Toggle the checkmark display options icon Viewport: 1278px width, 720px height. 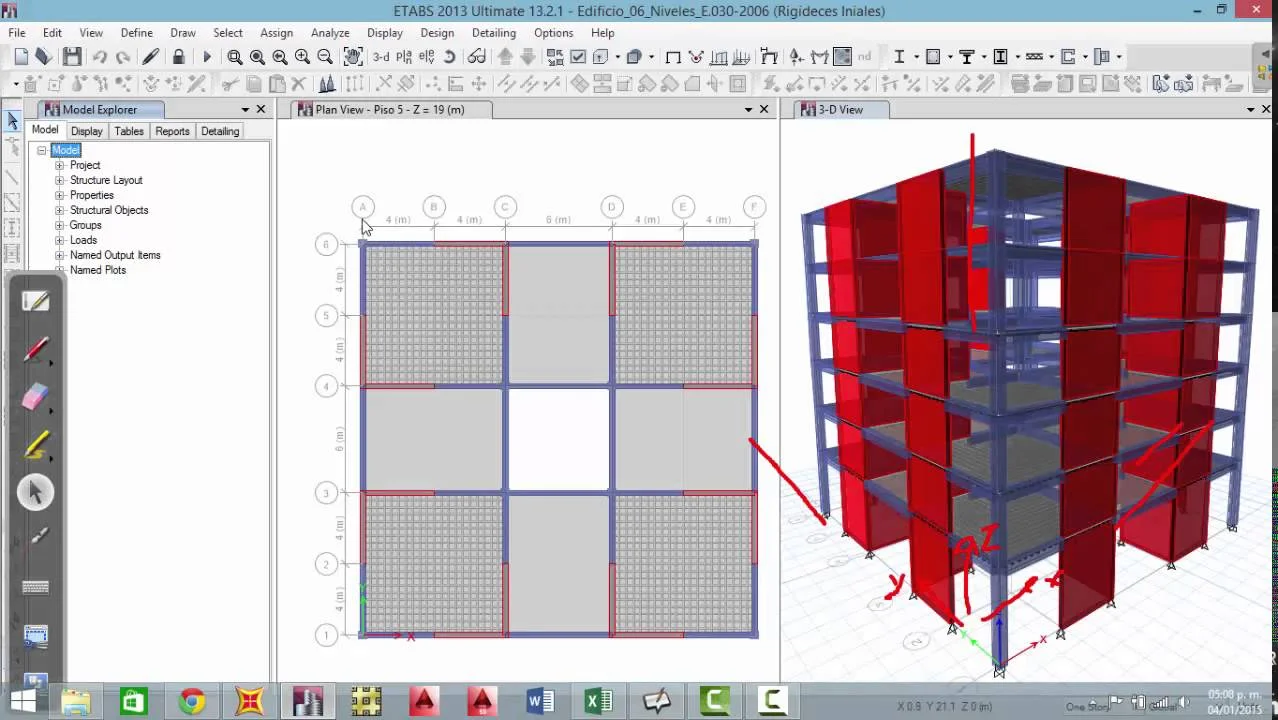[x=578, y=57]
